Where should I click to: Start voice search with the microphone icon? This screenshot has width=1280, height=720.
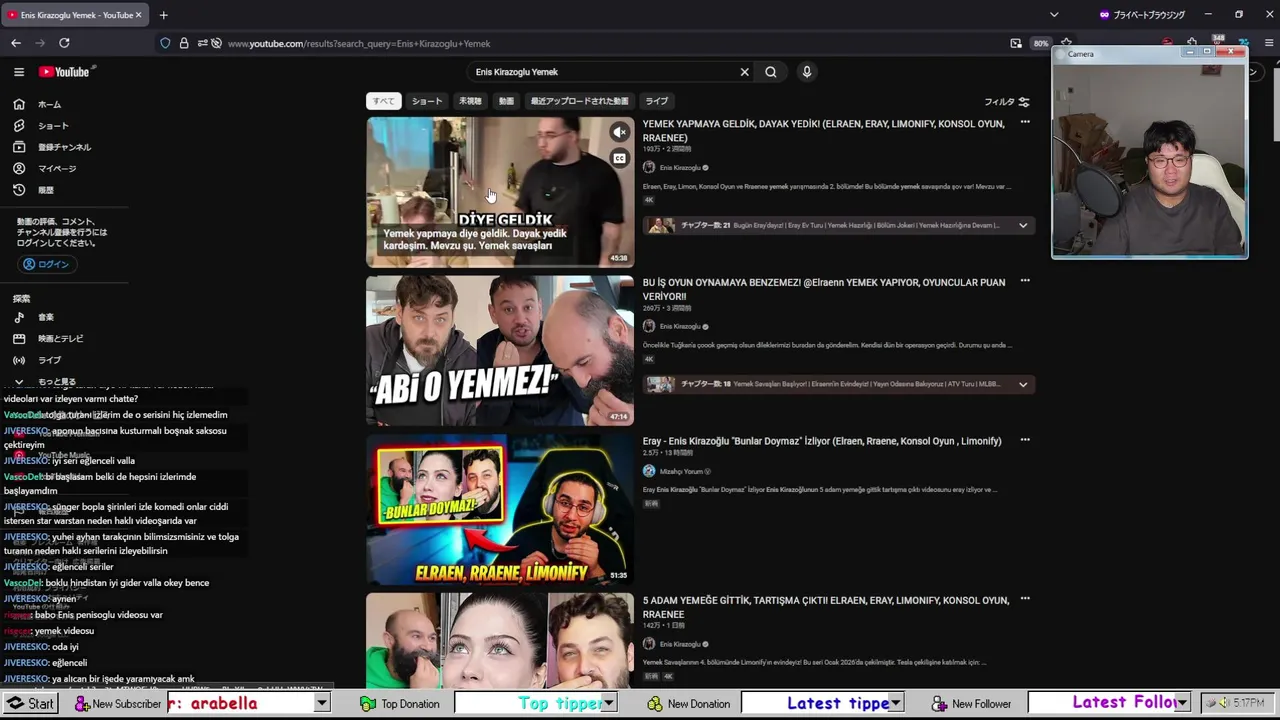coord(807,72)
